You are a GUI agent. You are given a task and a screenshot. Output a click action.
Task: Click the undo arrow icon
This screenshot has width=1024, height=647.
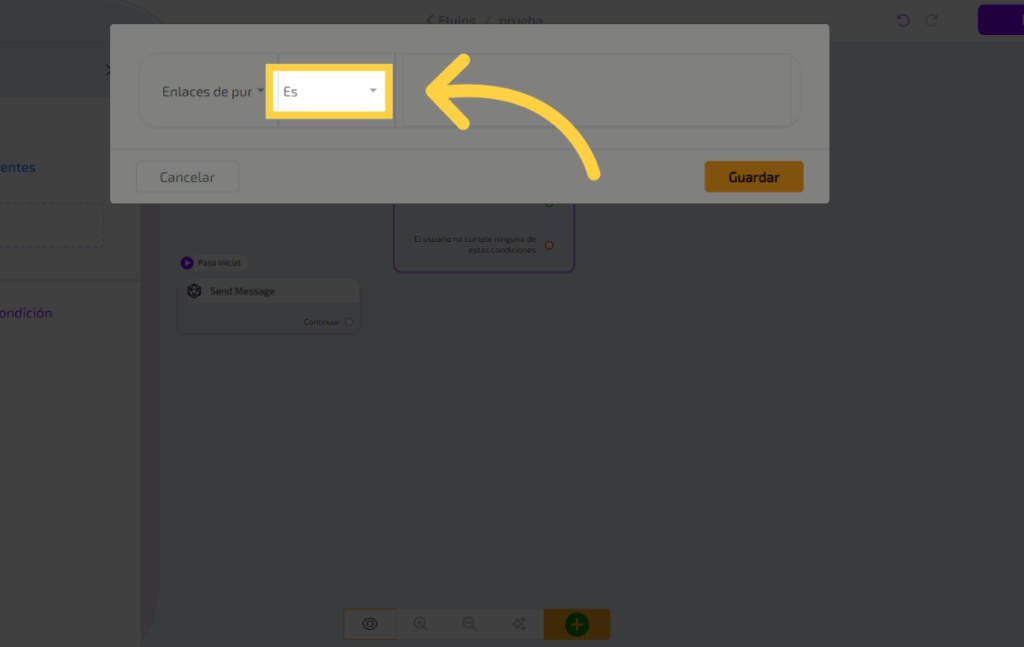(x=903, y=20)
